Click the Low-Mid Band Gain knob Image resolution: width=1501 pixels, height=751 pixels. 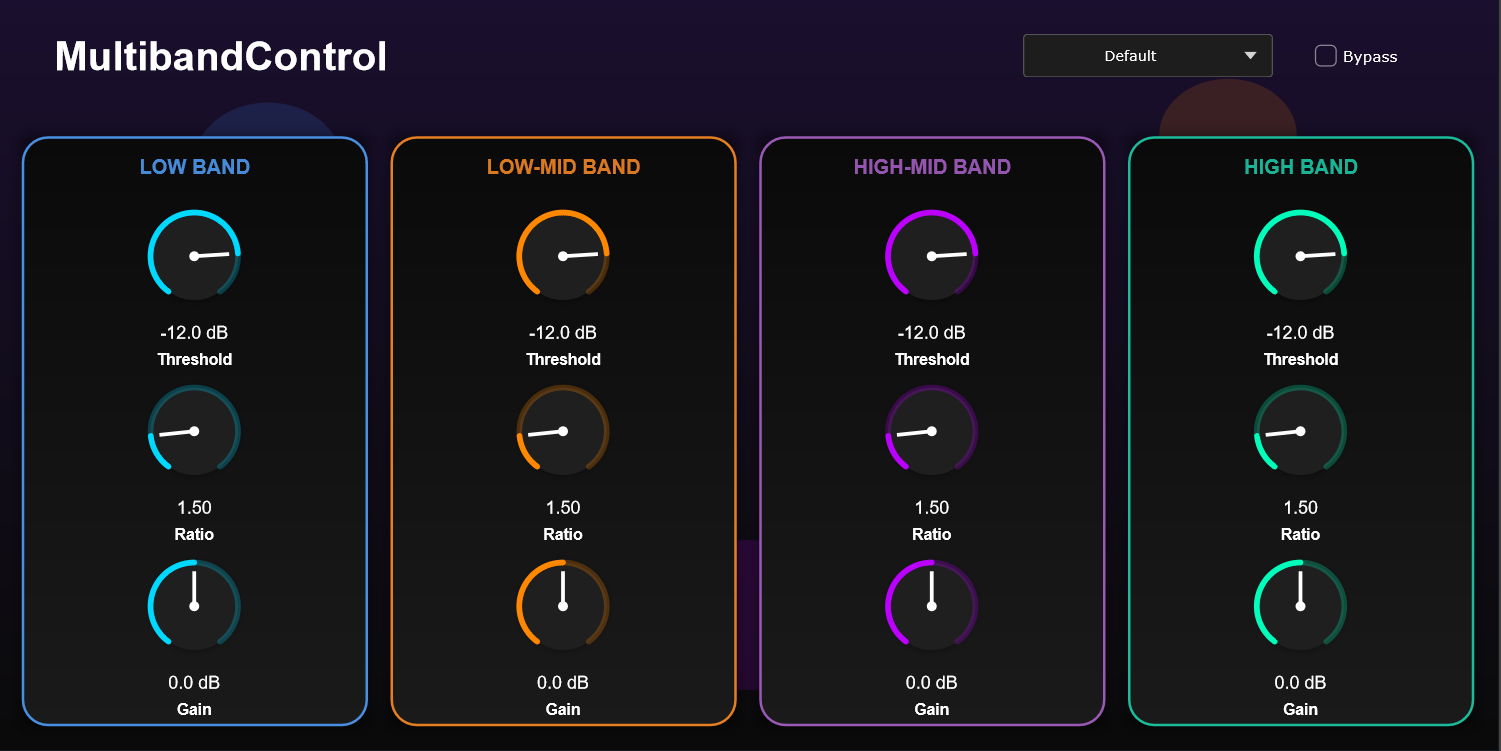coord(563,606)
